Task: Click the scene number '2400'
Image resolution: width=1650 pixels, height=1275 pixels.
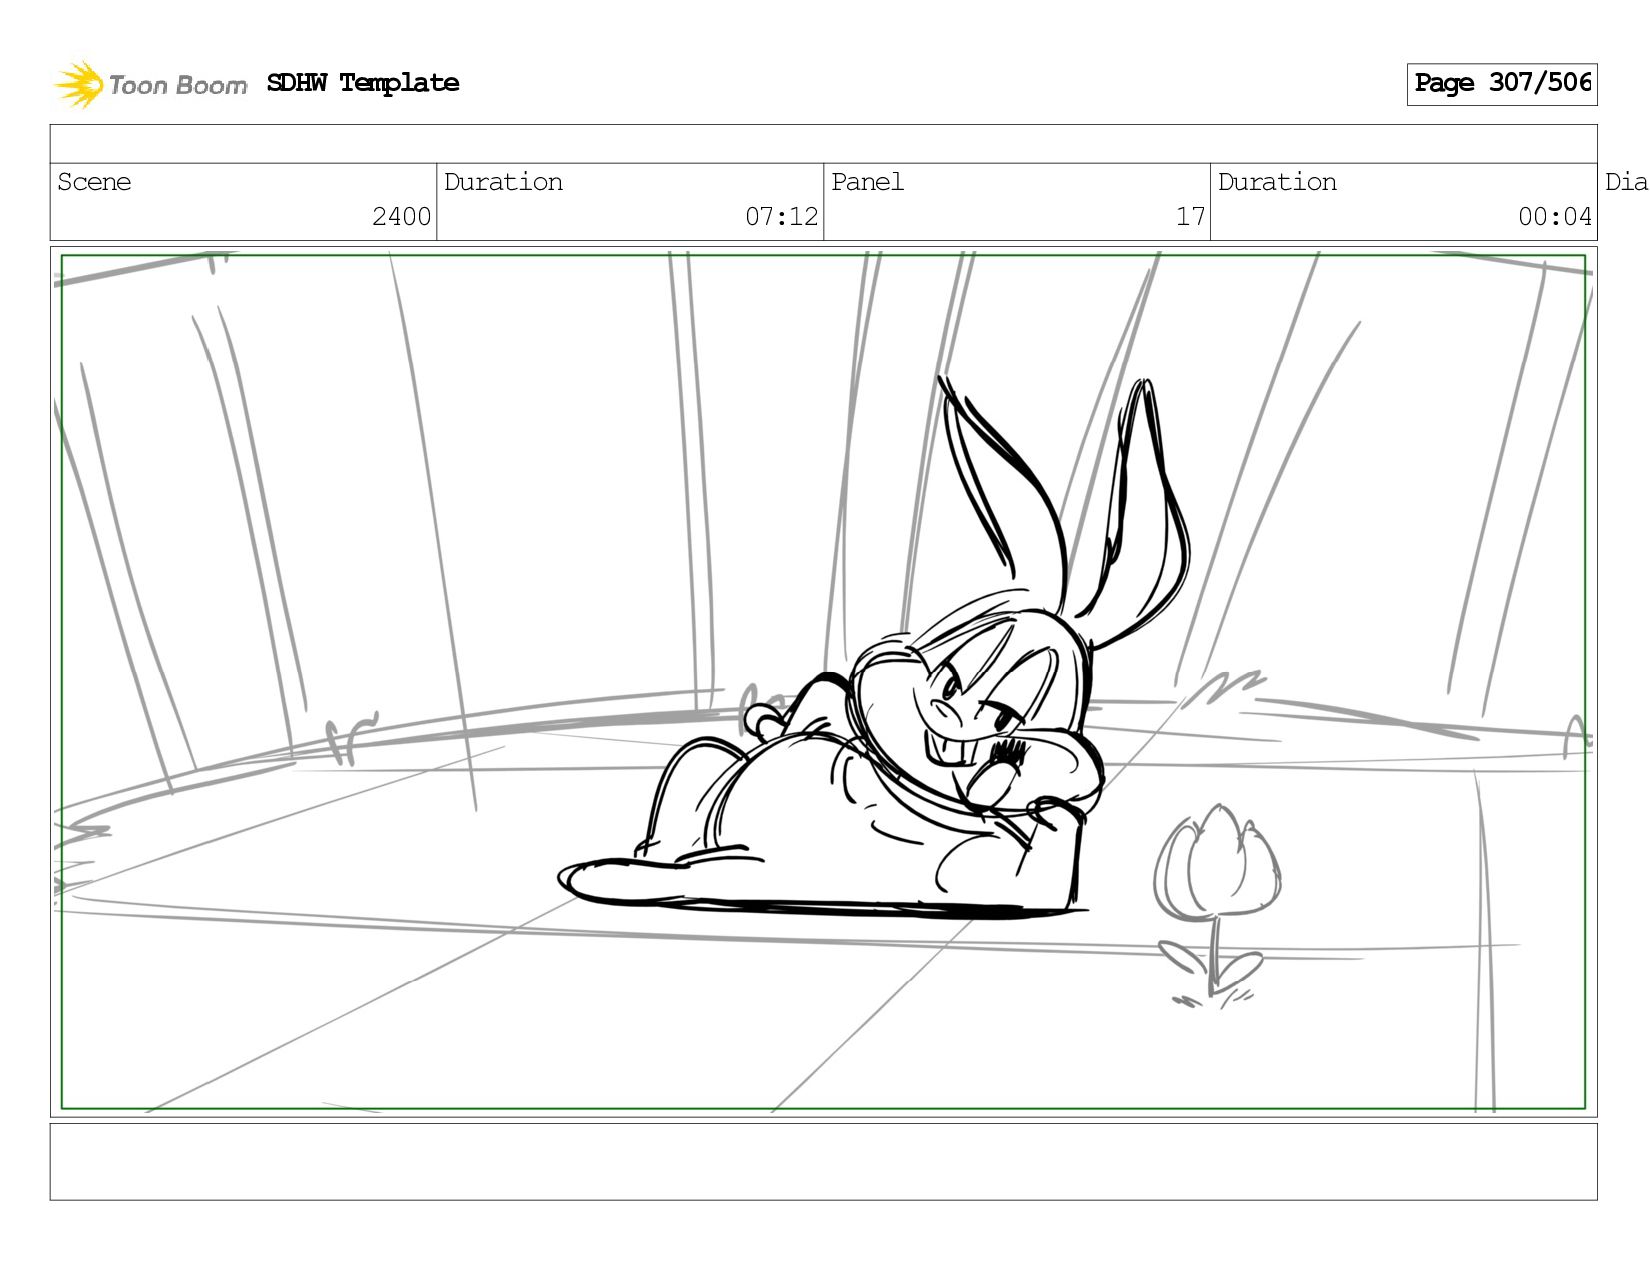Action: [x=401, y=217]
